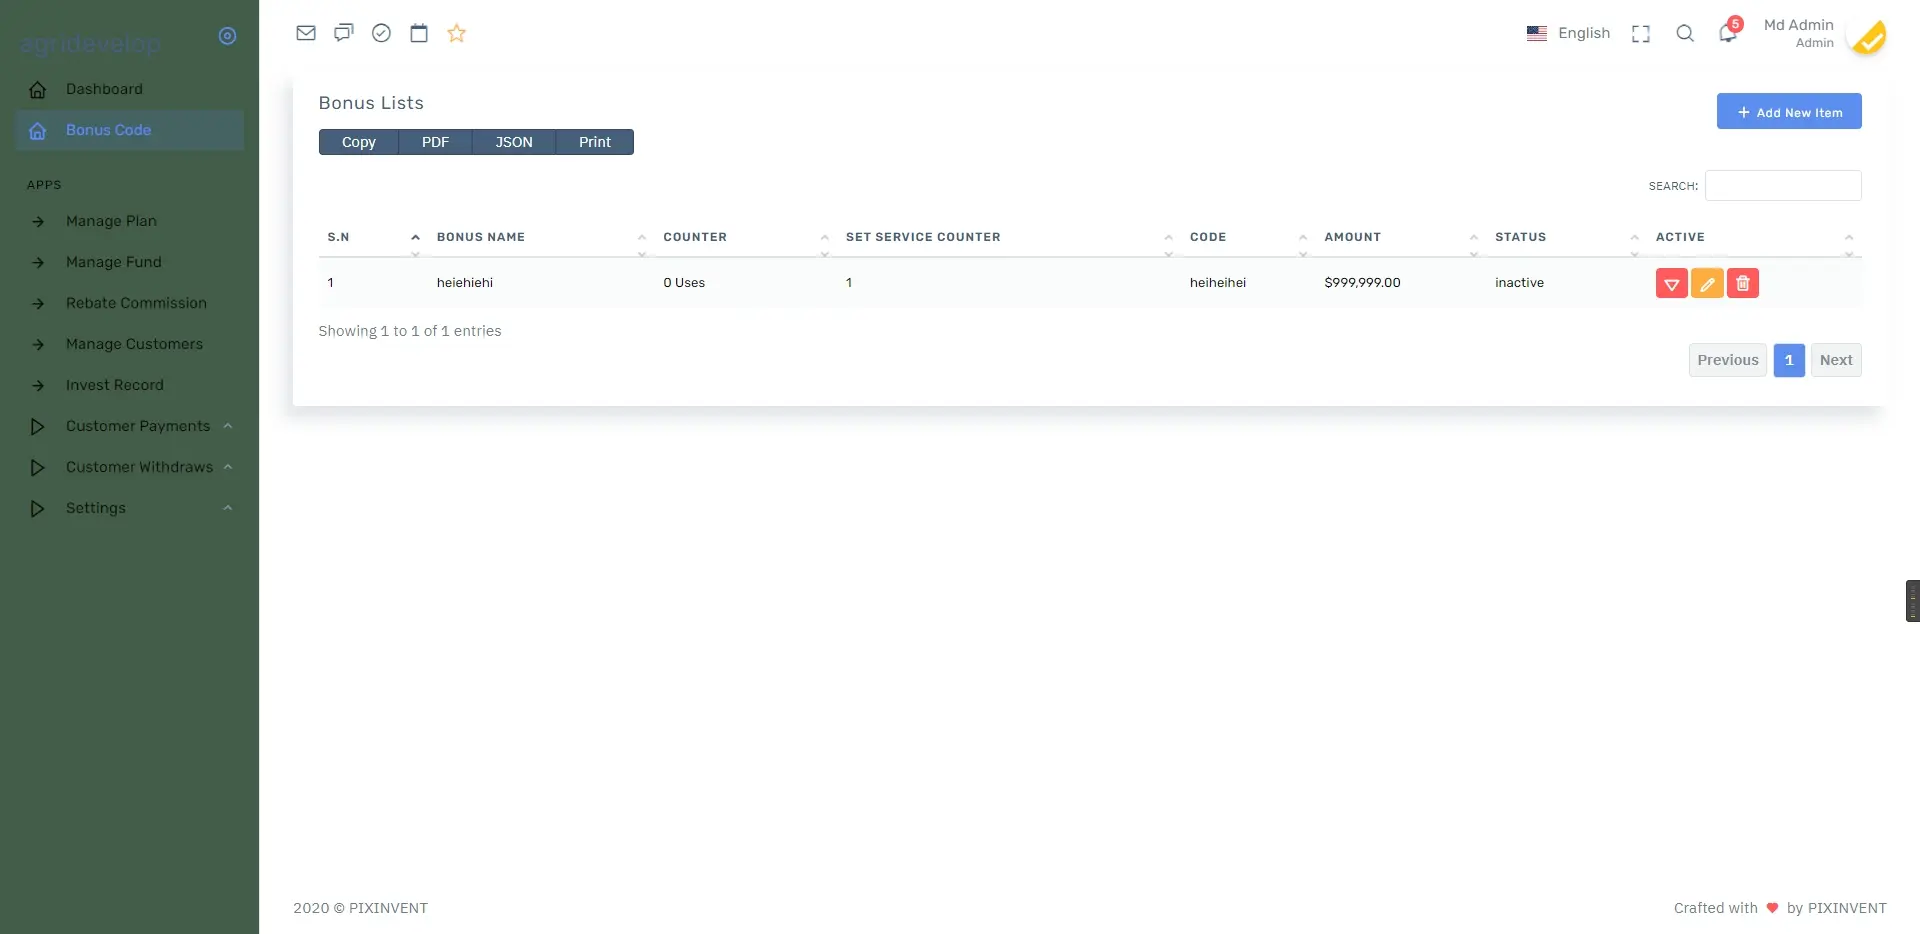Click the Next pagination button
1920x934 pixels.
point(1836,360)
